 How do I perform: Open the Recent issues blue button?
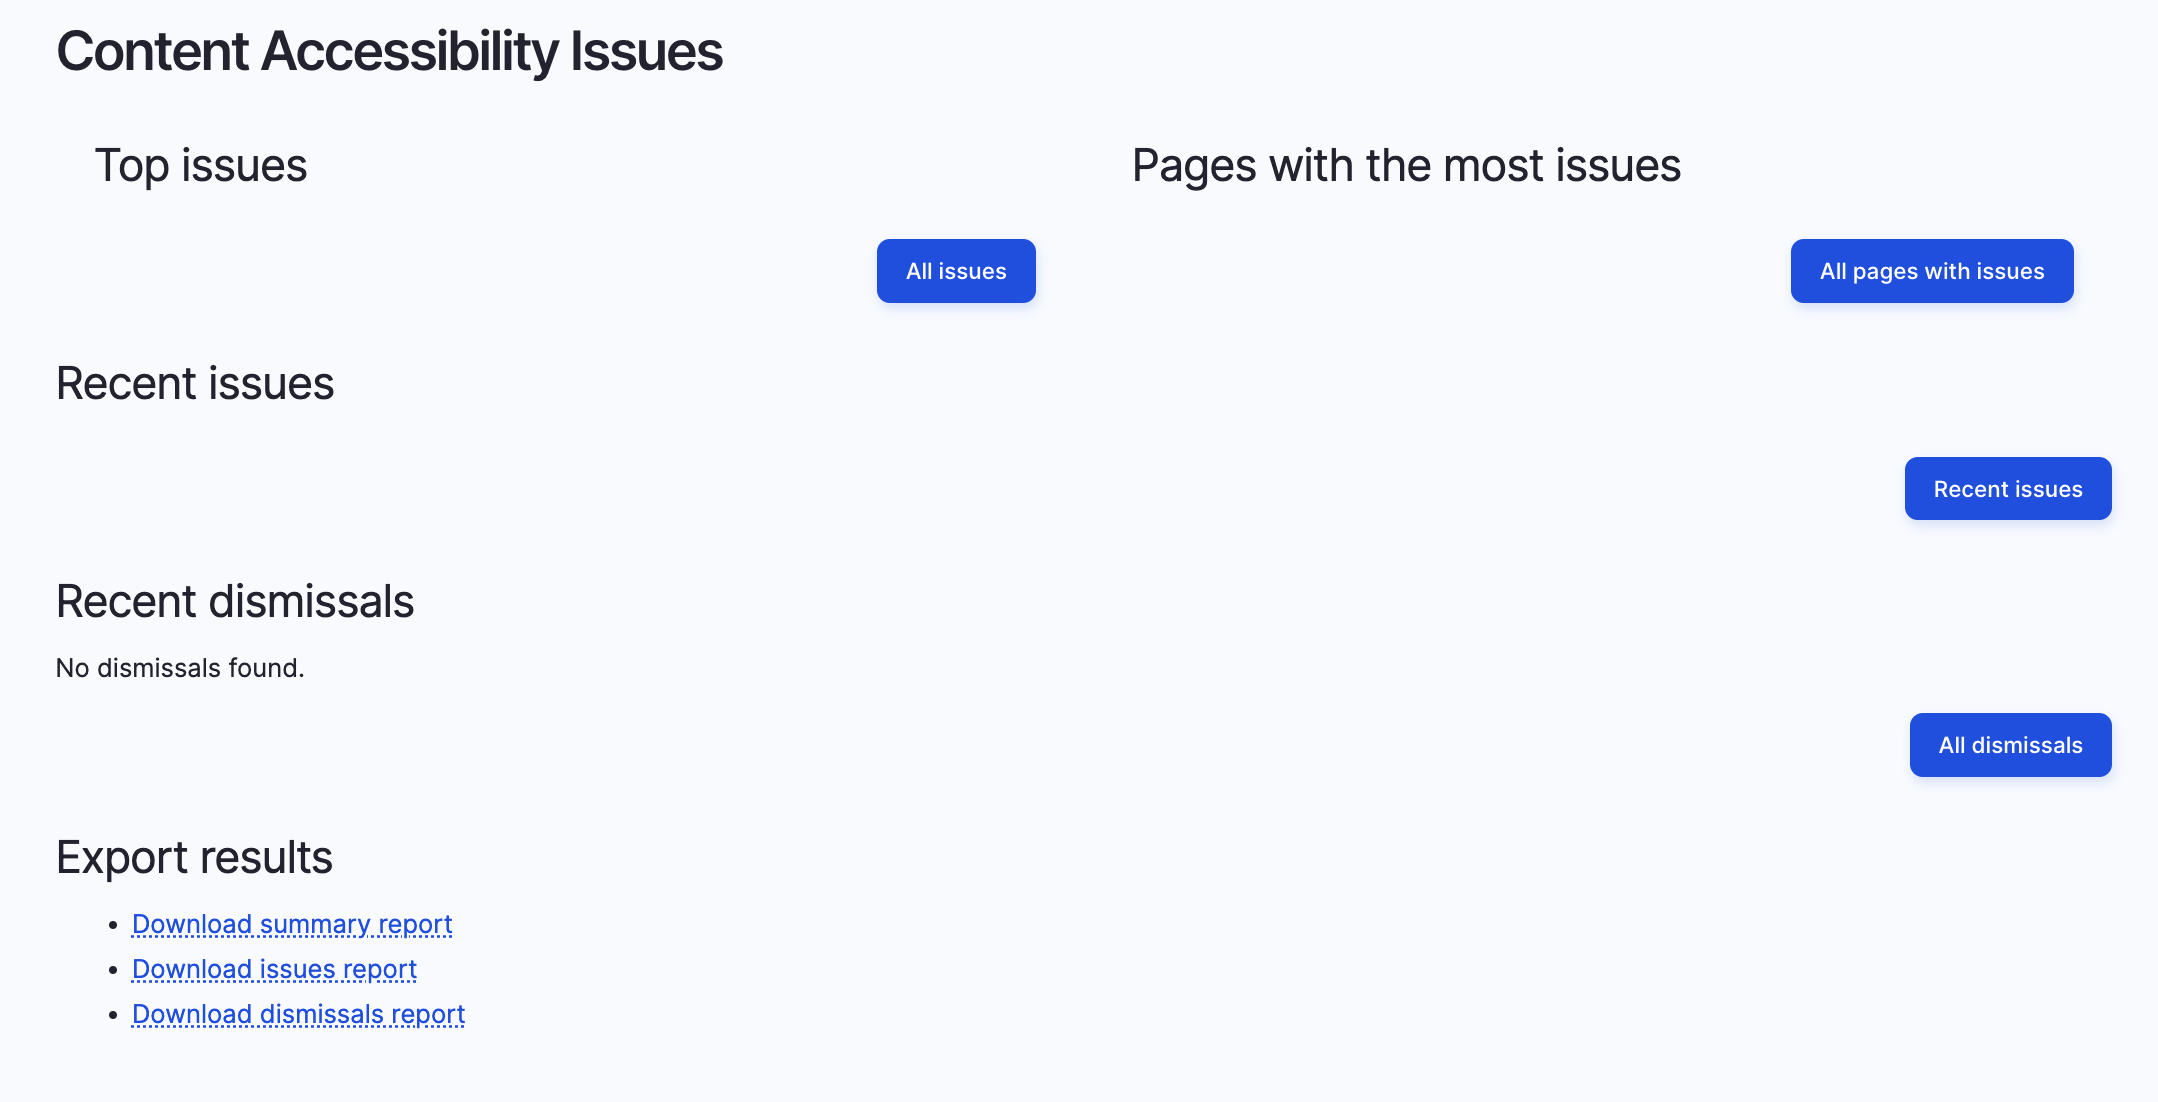pos(2008,489)
